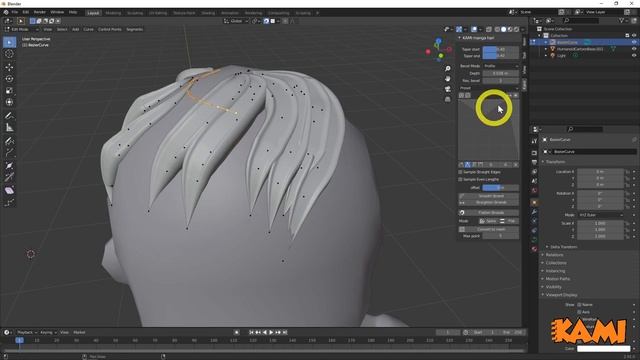Open the Bevel Mode Profile dropdown
Viewport: 640px width, 360px height.
(501, 66)
